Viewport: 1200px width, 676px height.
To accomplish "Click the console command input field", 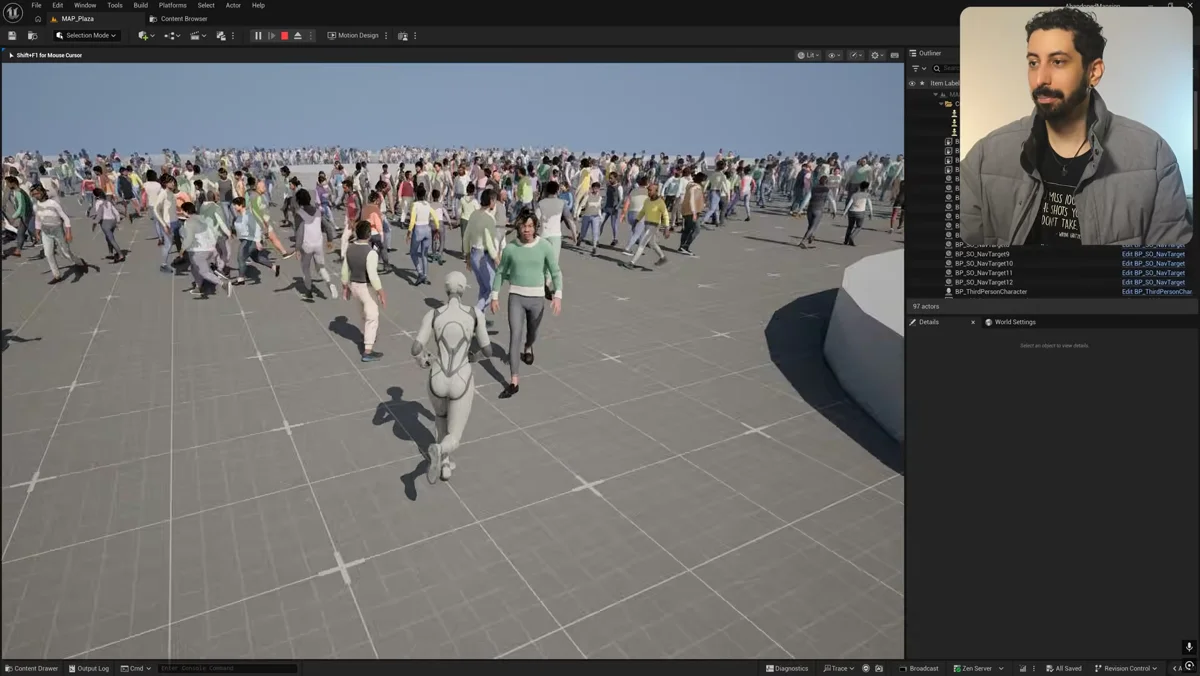I will coord(227,668).
